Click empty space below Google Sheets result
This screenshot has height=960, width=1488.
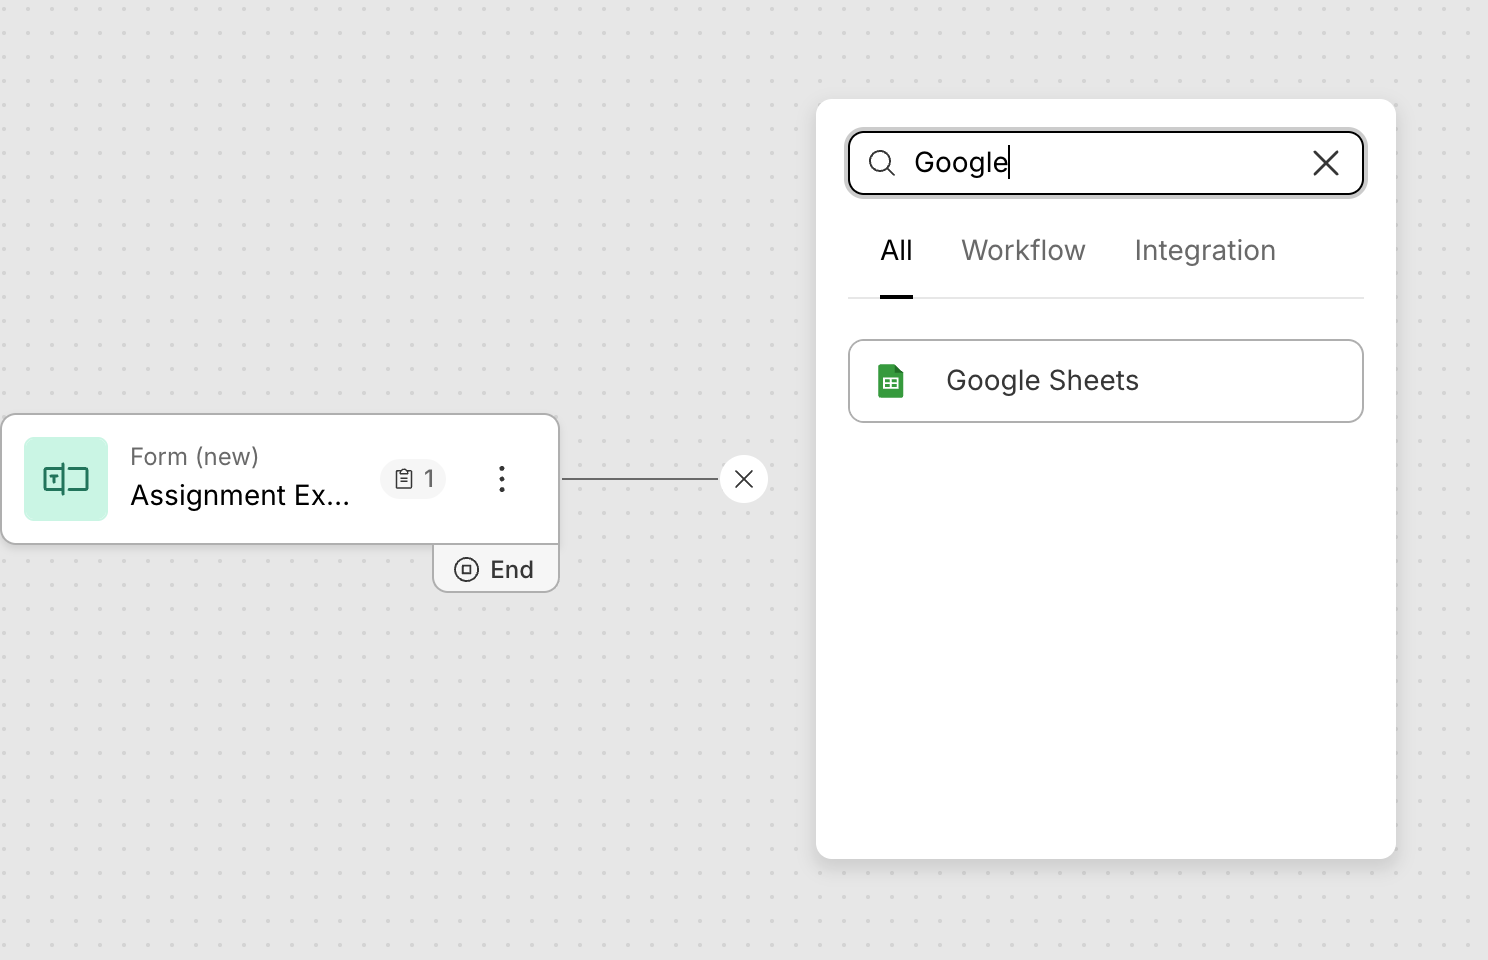(x=1105, y=640)
